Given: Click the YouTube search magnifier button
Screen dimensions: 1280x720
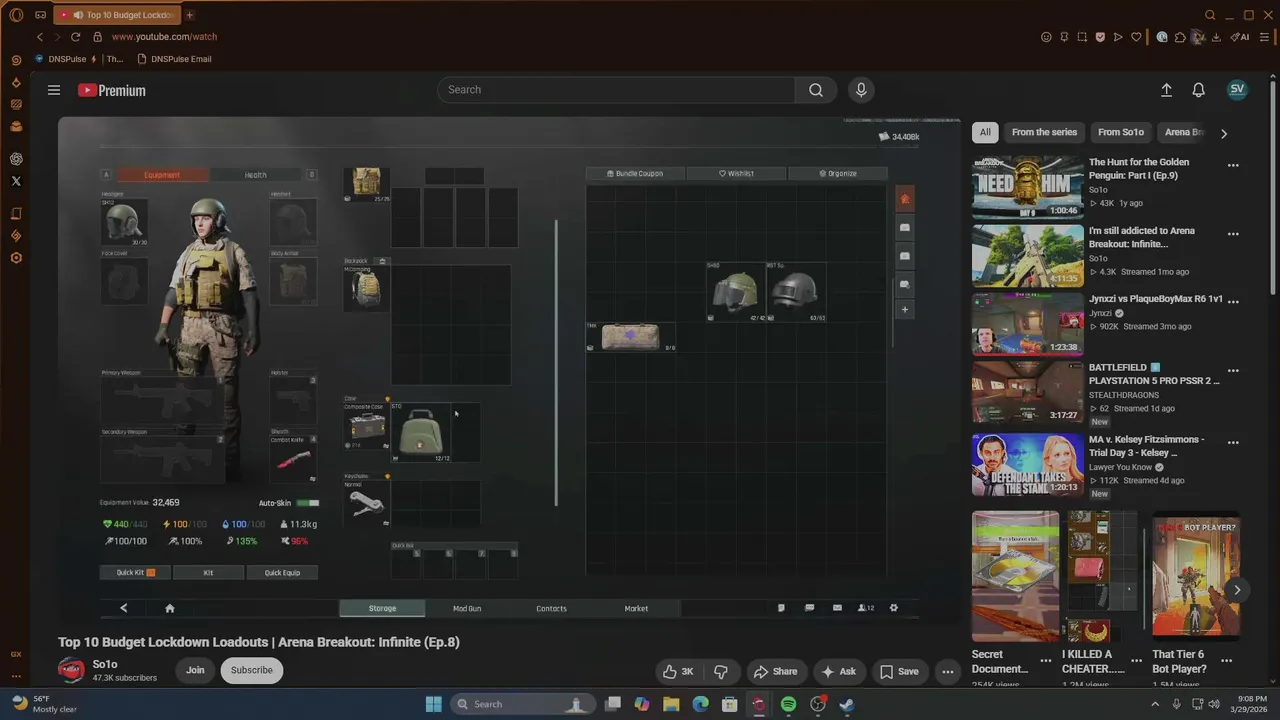Looking at the screenshot, I should [816, 90].
